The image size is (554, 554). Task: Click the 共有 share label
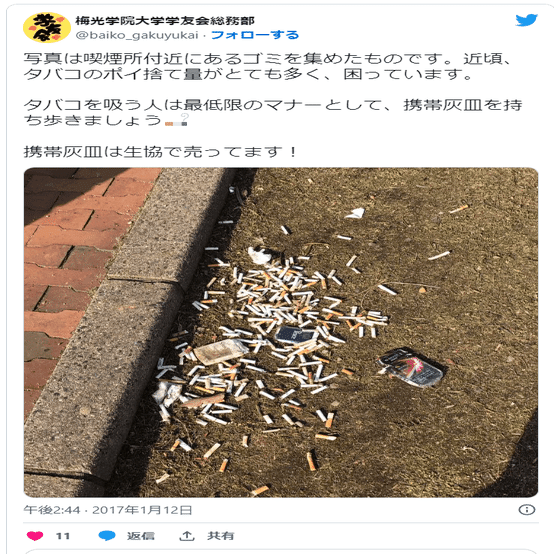[220, 536]
